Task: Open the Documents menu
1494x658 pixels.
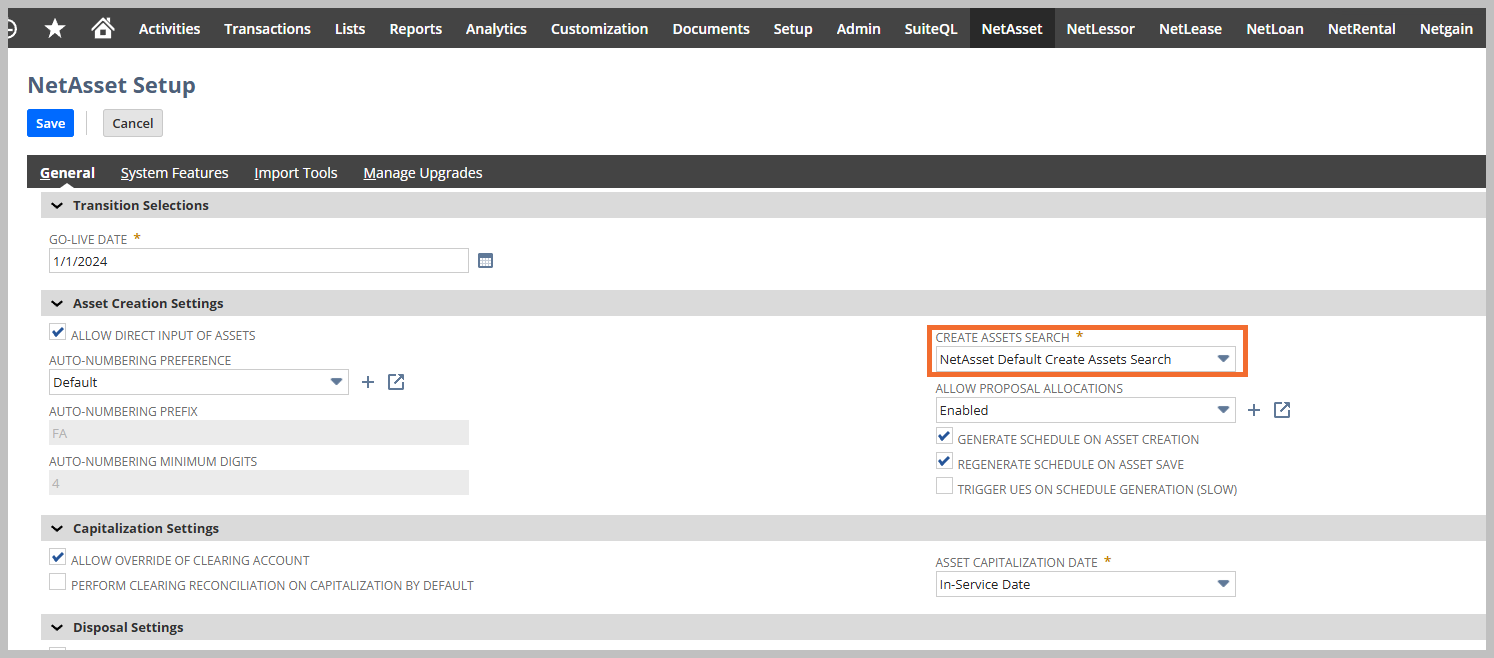Action: (x=711, y=29)
